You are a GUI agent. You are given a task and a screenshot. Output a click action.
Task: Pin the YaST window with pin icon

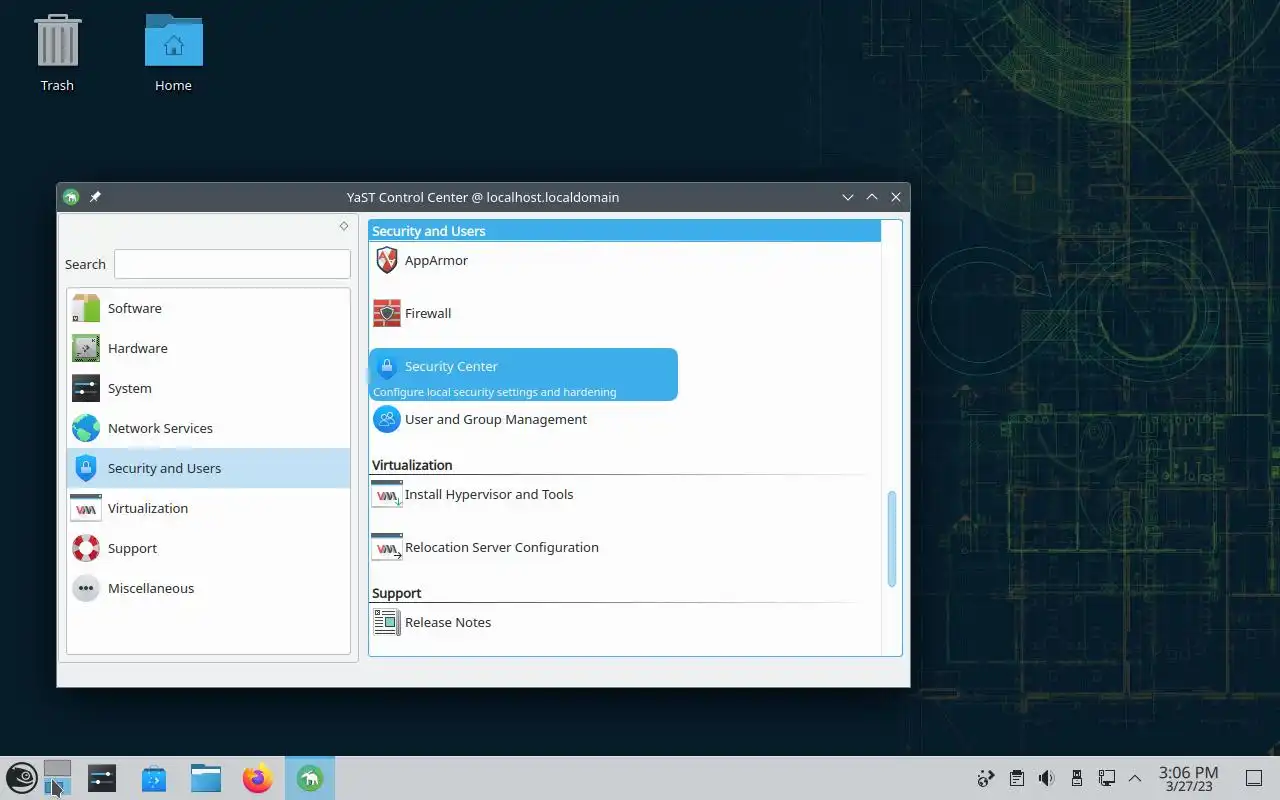click(95, 197)
